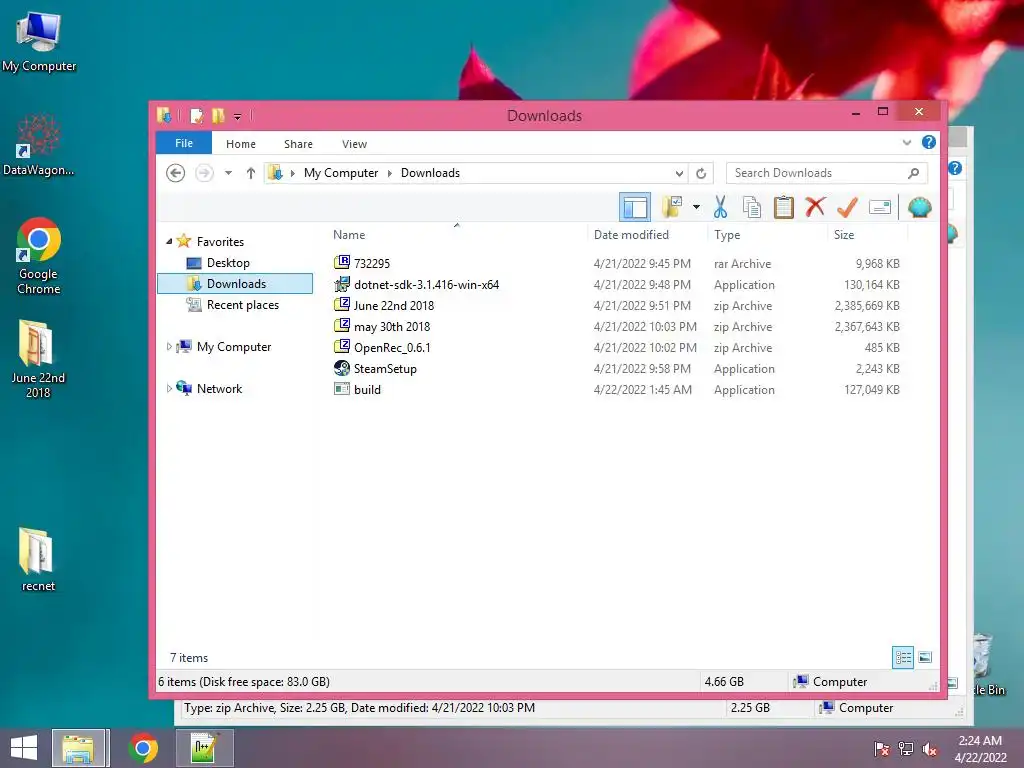This screenshot has width=1024, height=768.
Task: Switch to the Share ribbon tab
Action: click(298, 144)
